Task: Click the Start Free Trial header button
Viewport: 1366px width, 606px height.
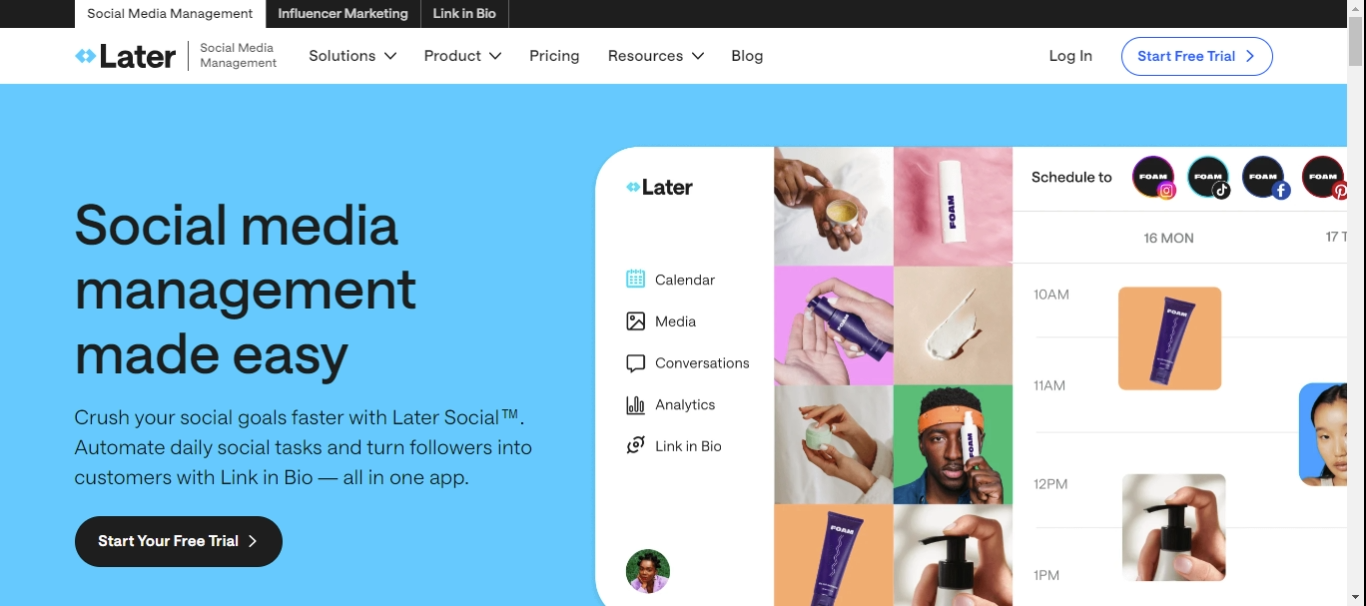Action: (x=1196, y=56)
